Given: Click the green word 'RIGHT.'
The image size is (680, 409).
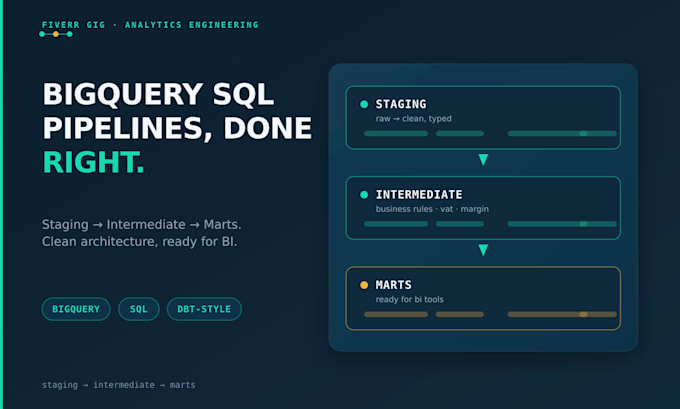Looking at the screenshot, I should [93, 162].
